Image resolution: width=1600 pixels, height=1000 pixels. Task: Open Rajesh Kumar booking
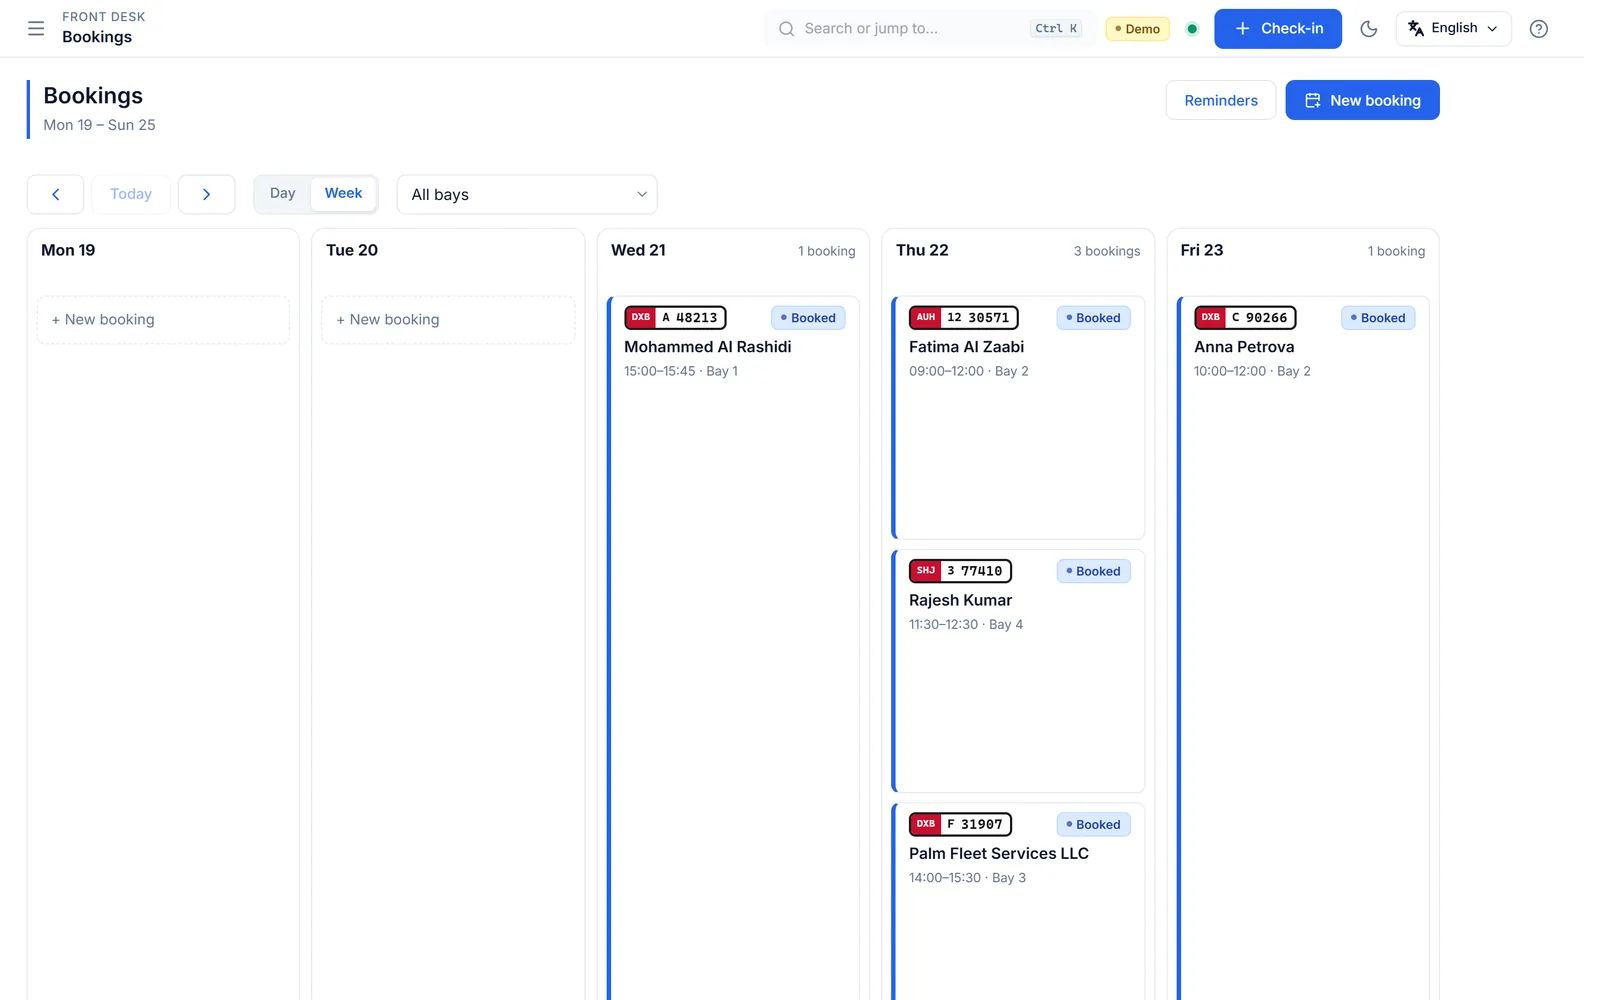(x=1018, y=671)
